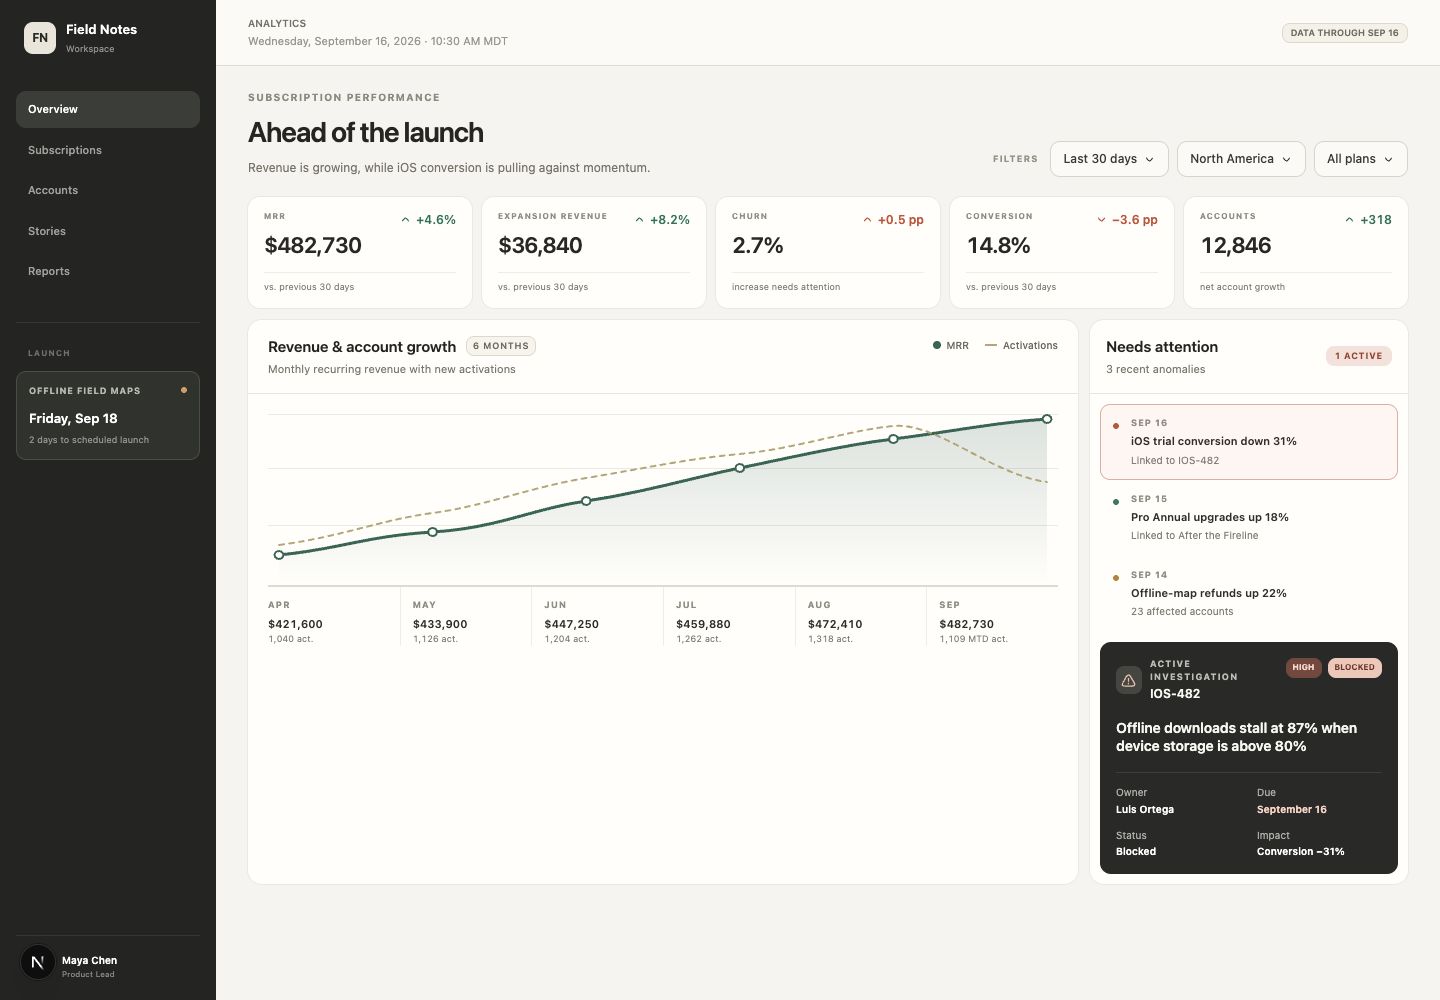The image size is (1440, 1000).
Task: Go to the Overview section
Action: [108, 109]
